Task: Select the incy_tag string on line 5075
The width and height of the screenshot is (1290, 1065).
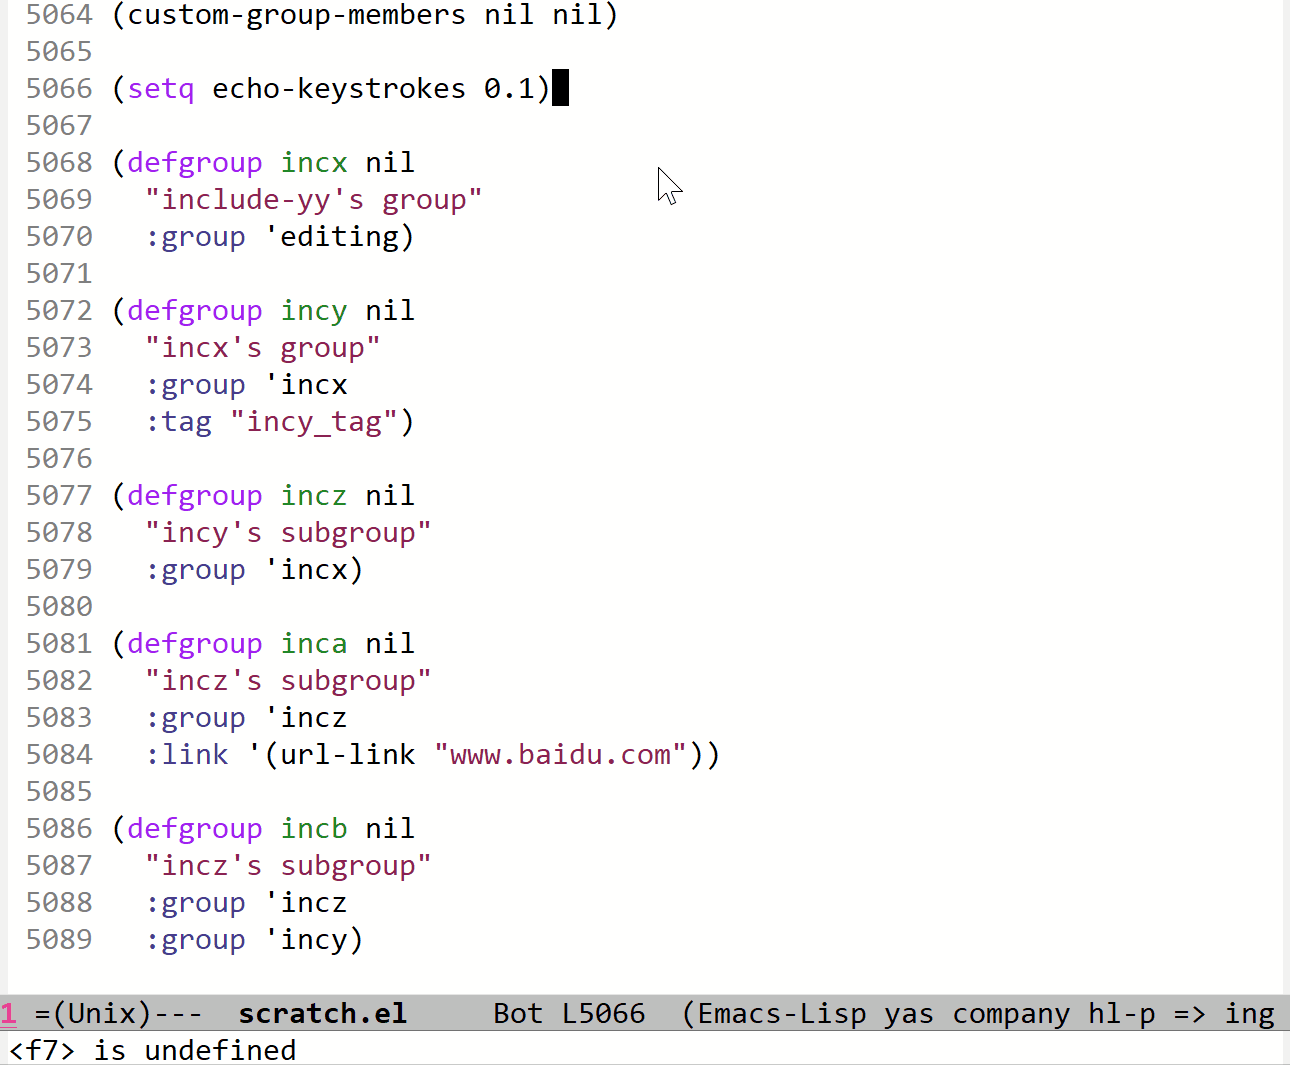Action: 313,421
